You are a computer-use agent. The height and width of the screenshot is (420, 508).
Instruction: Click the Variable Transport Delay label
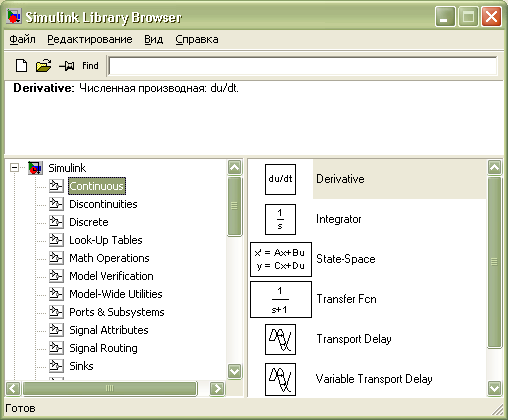pyautogui.click(x=374, y=379)
